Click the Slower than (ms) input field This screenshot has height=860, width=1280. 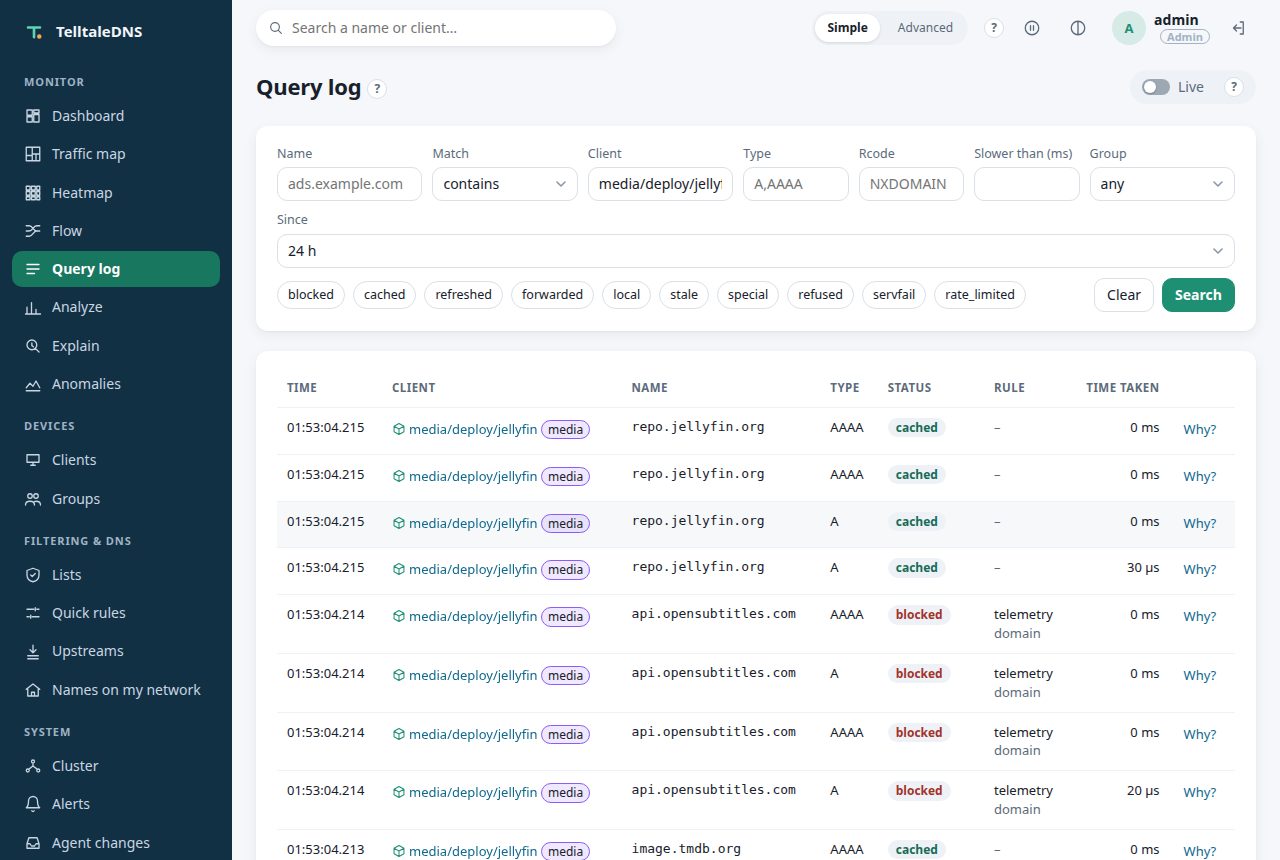[1027, 184]
